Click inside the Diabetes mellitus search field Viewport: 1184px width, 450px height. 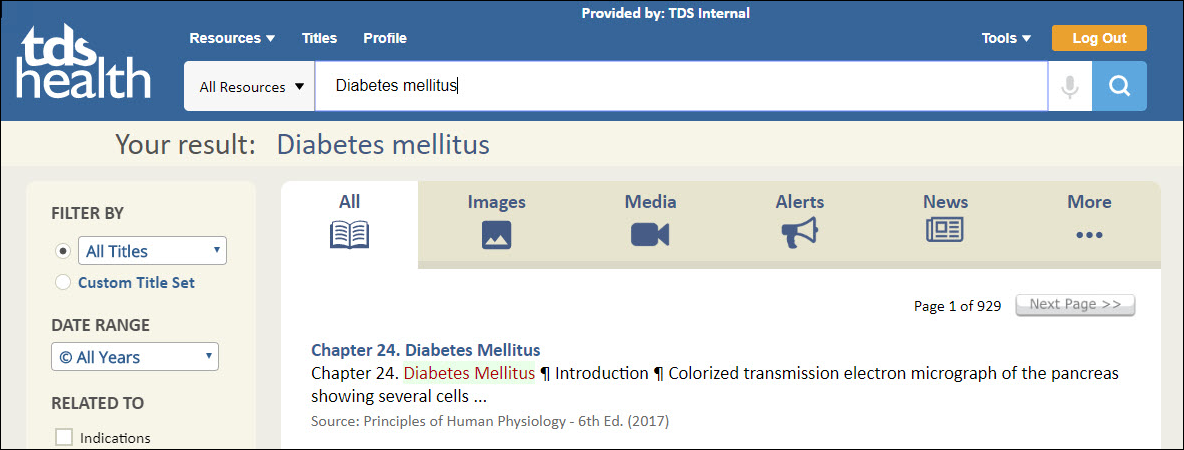click(x=680, y=87)
